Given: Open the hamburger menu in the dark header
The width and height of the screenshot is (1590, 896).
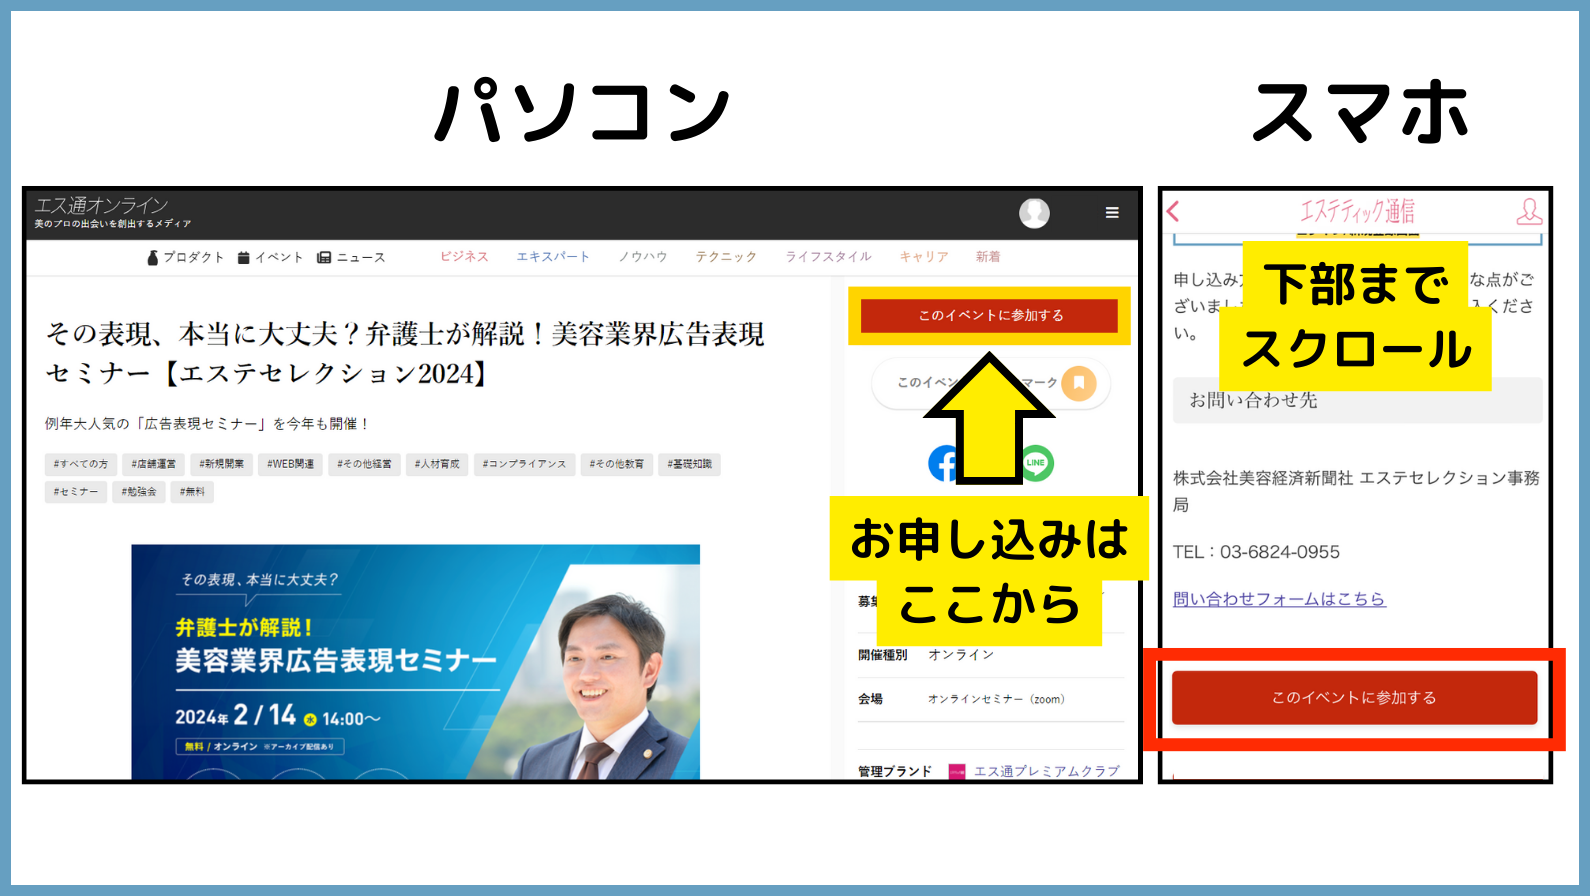Looking at the screenshot, I should coord(1111,212).
